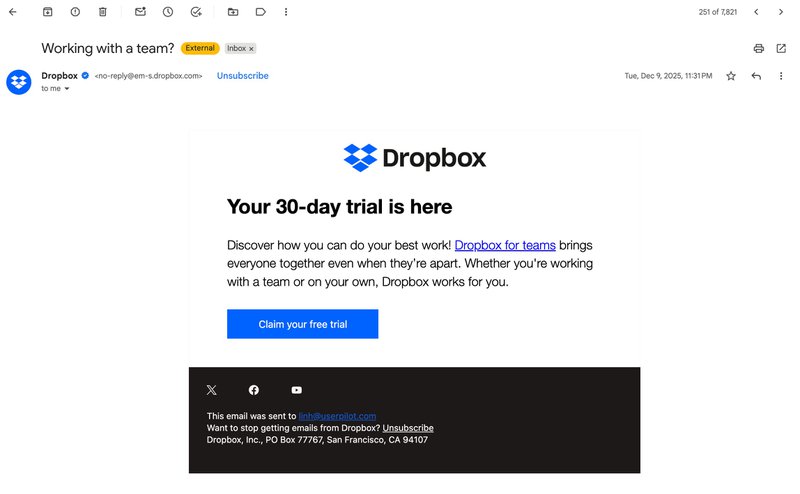800x494 pixels.
Task: Add email to Tasks
Action: (x=196, y=12)
